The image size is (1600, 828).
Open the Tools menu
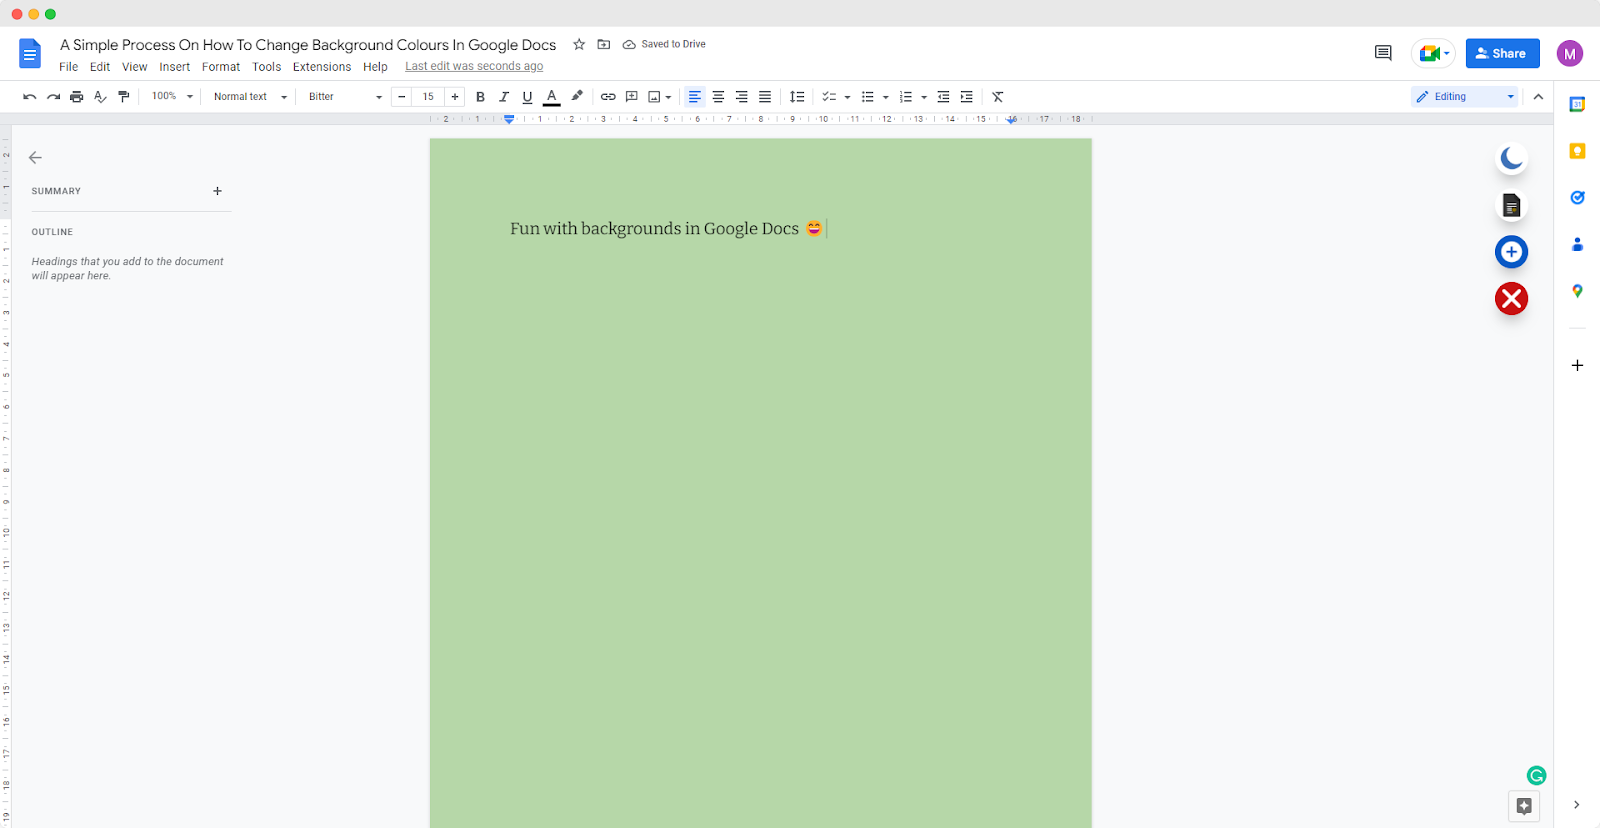pyautogui.click(x=267, y=67)
